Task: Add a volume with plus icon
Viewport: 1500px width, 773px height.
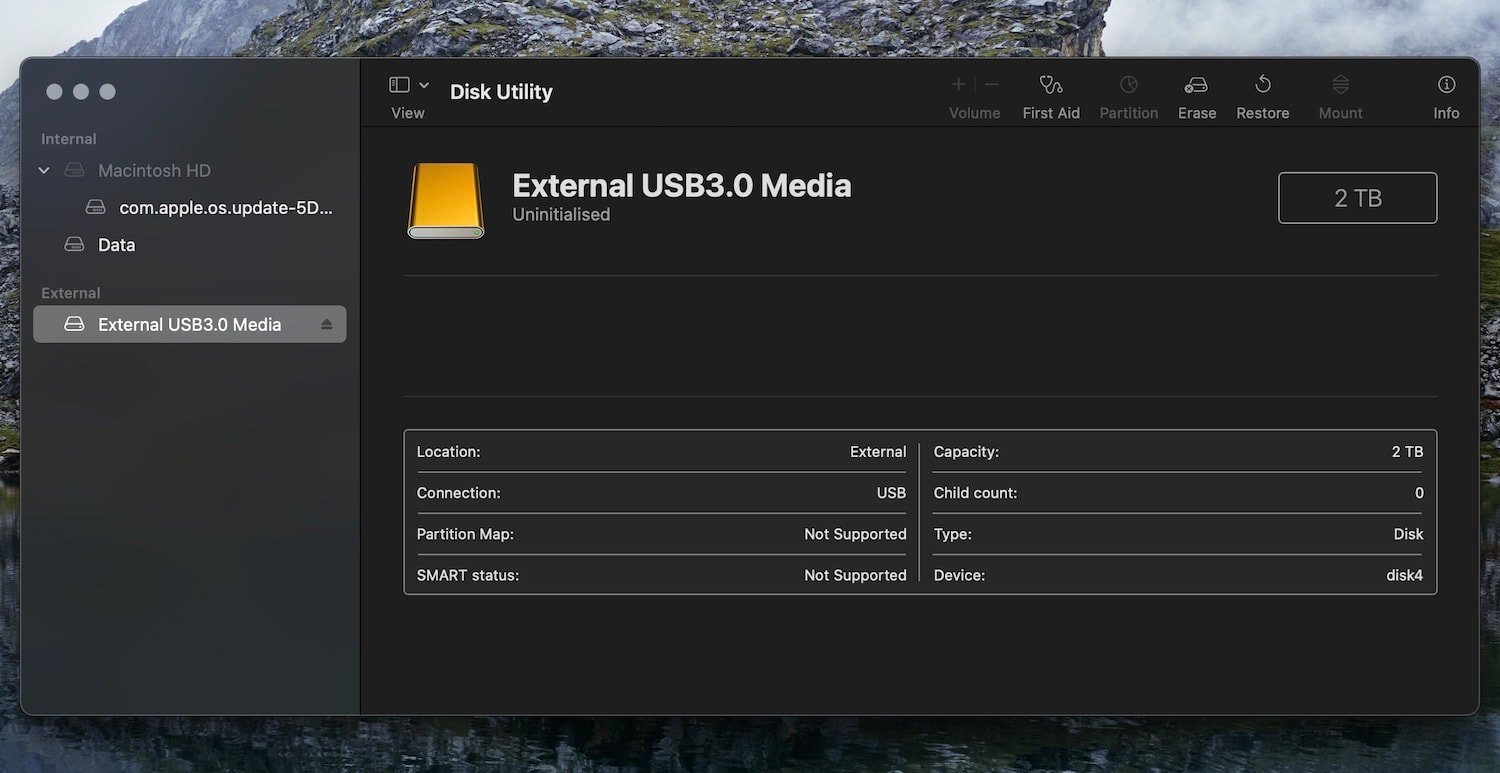Action: pos(958,85)
